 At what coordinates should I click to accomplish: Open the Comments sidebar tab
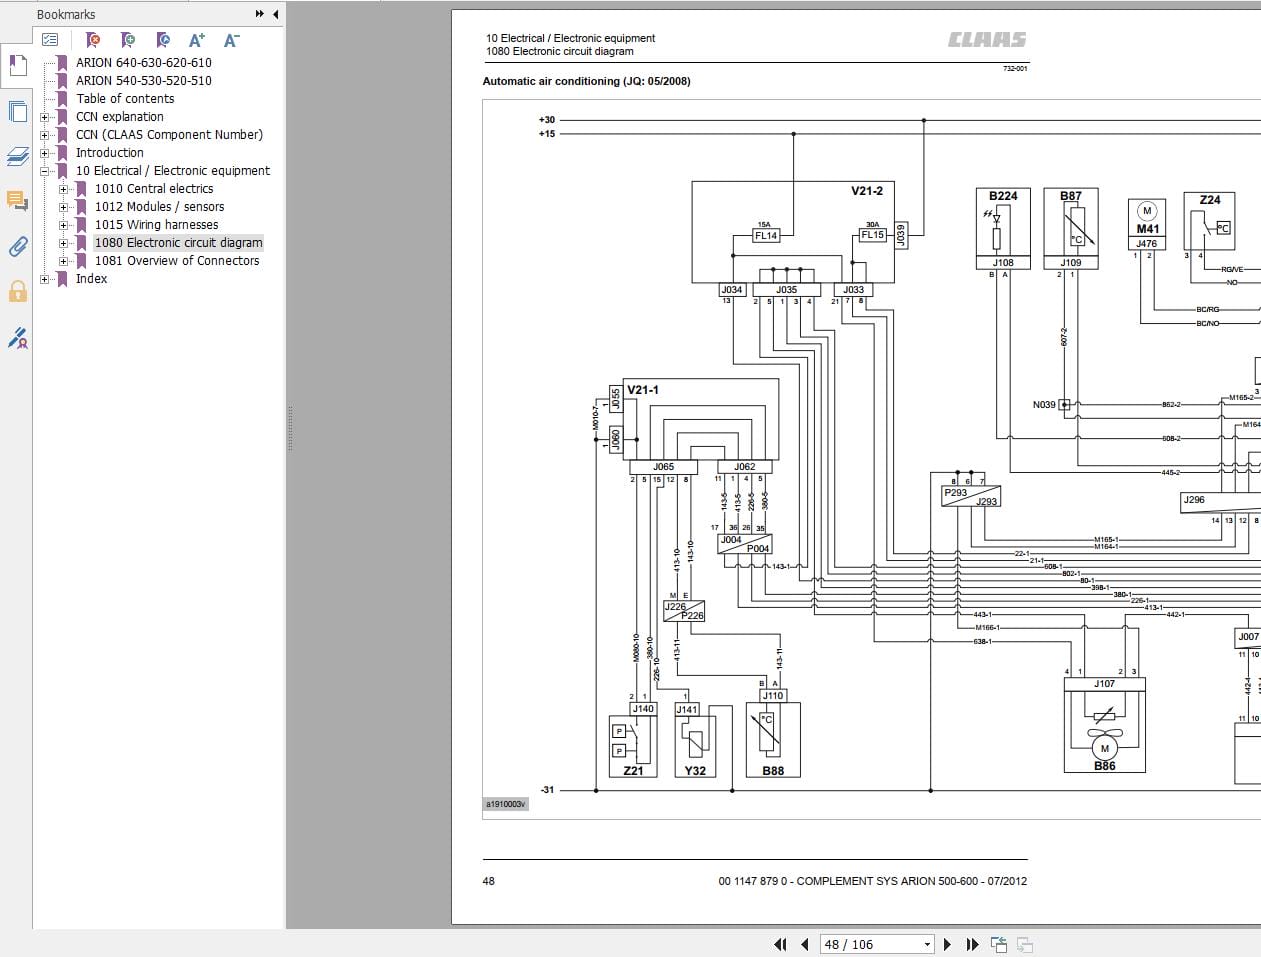point(17,201)
